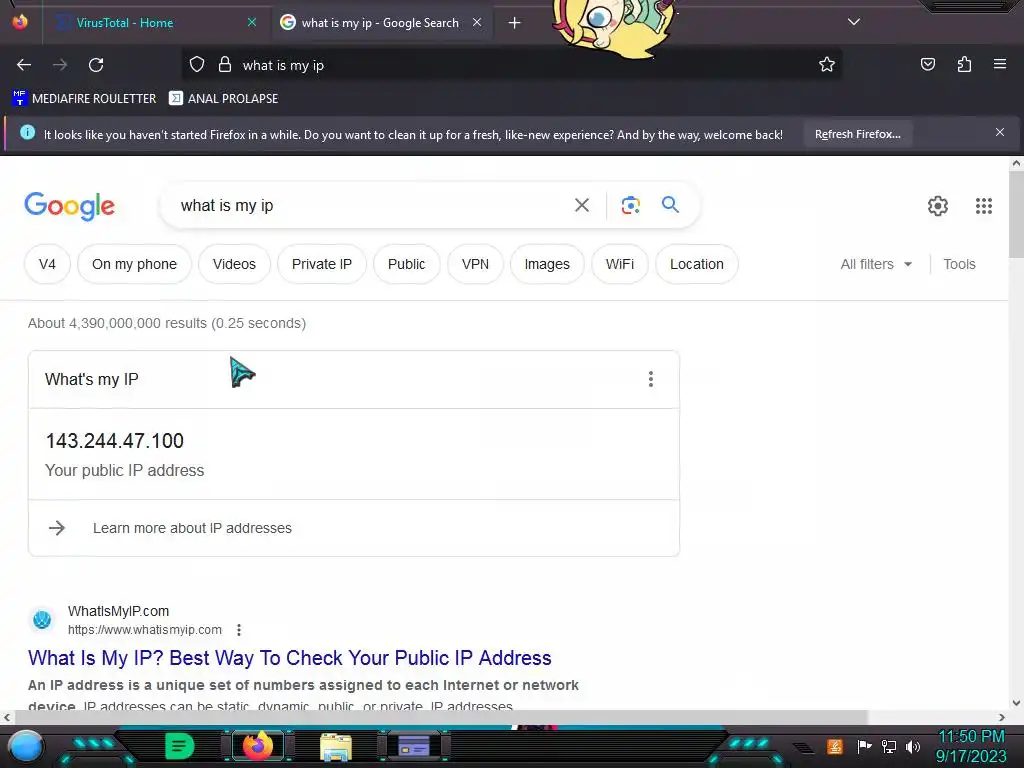1024x768 pixels.
Task: Open the green notes app on taskbar
Action: [x=180, y=746]
